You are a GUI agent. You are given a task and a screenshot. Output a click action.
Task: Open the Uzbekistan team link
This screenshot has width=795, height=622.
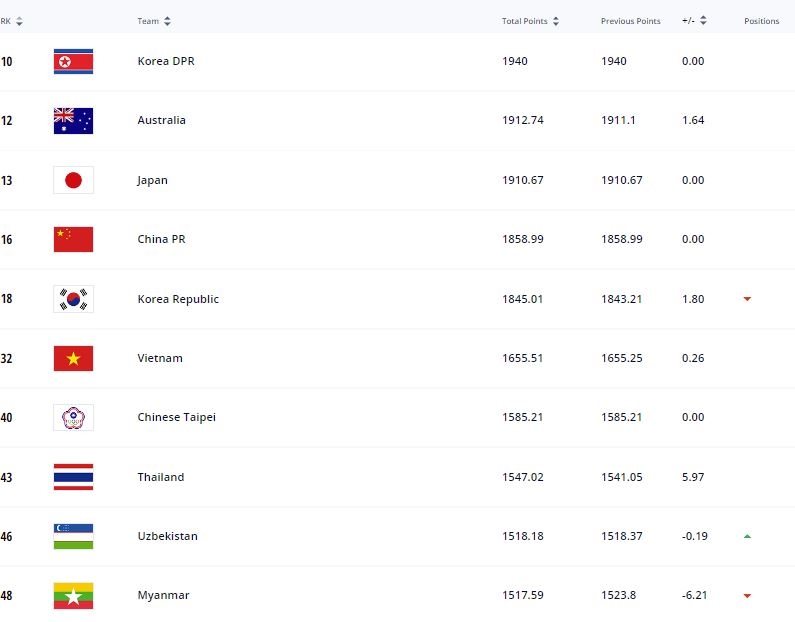[167, 536]
